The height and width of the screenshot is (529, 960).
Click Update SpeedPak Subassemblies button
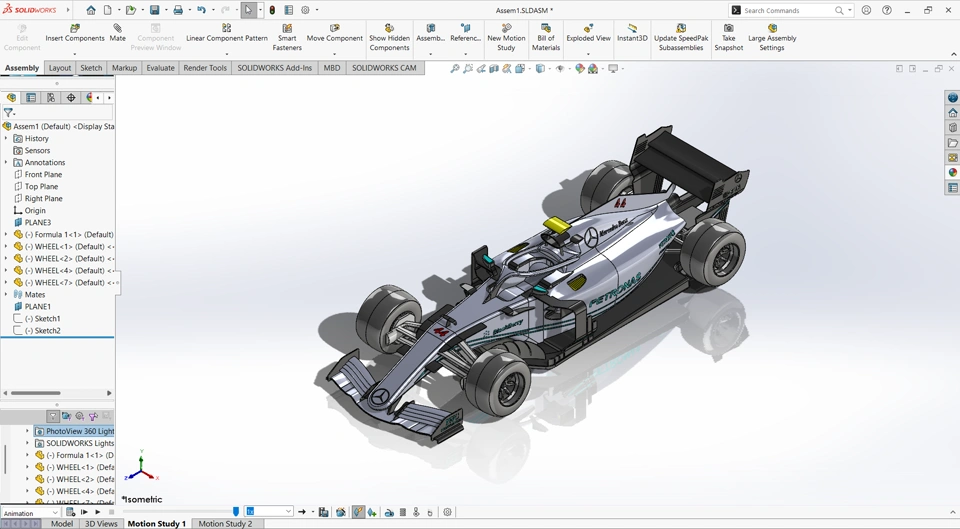681,38
